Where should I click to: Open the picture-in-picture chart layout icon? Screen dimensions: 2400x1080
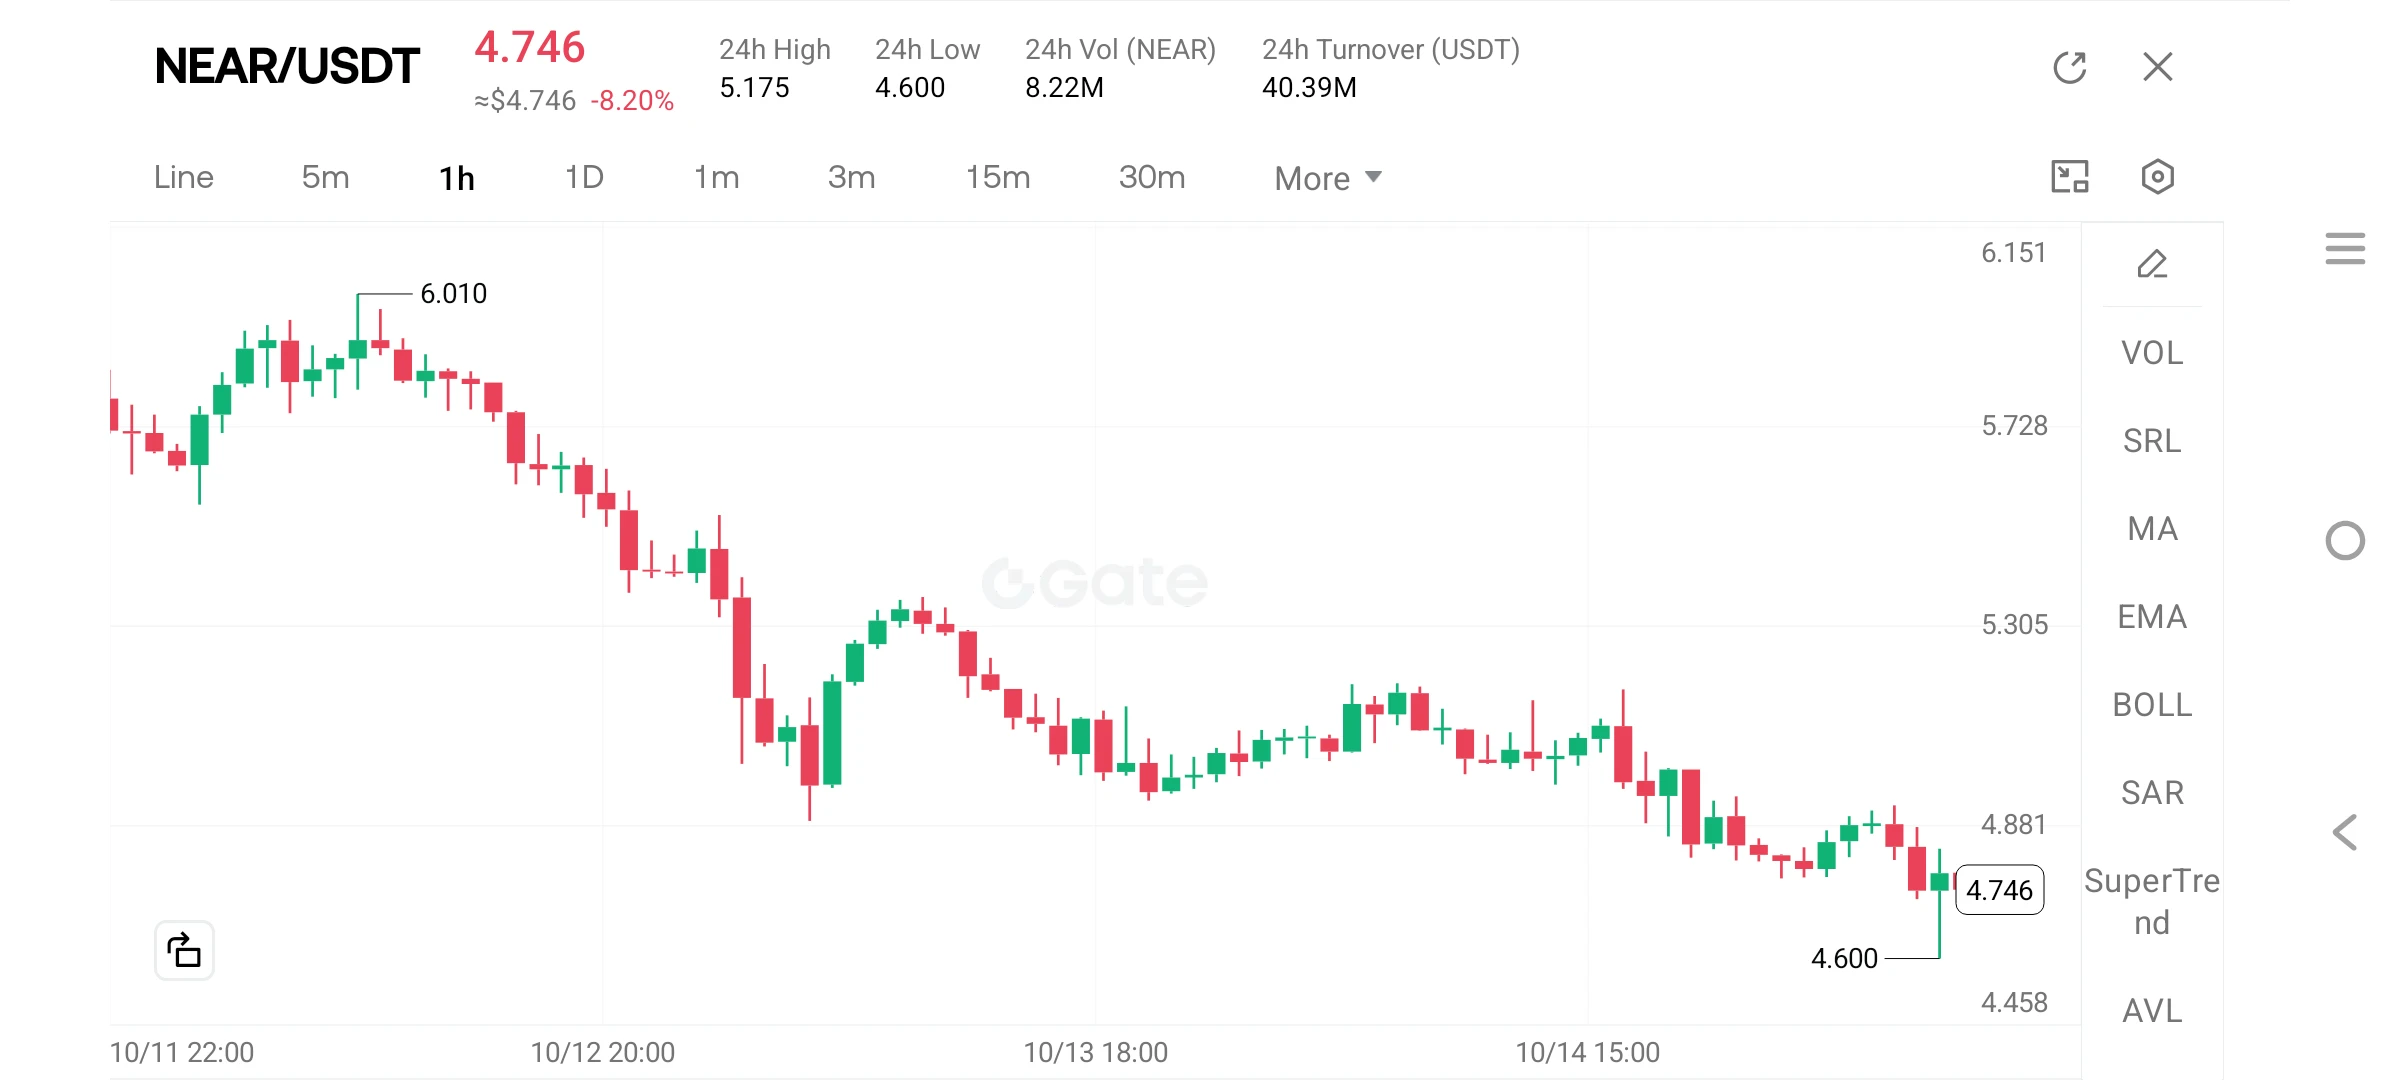click(x=2070, y=177)
